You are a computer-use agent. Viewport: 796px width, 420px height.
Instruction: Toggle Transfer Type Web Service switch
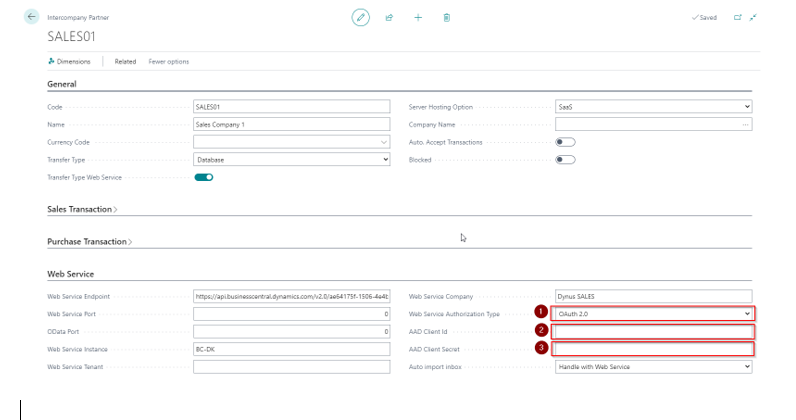pyautogui.click(x=204, y=177)
